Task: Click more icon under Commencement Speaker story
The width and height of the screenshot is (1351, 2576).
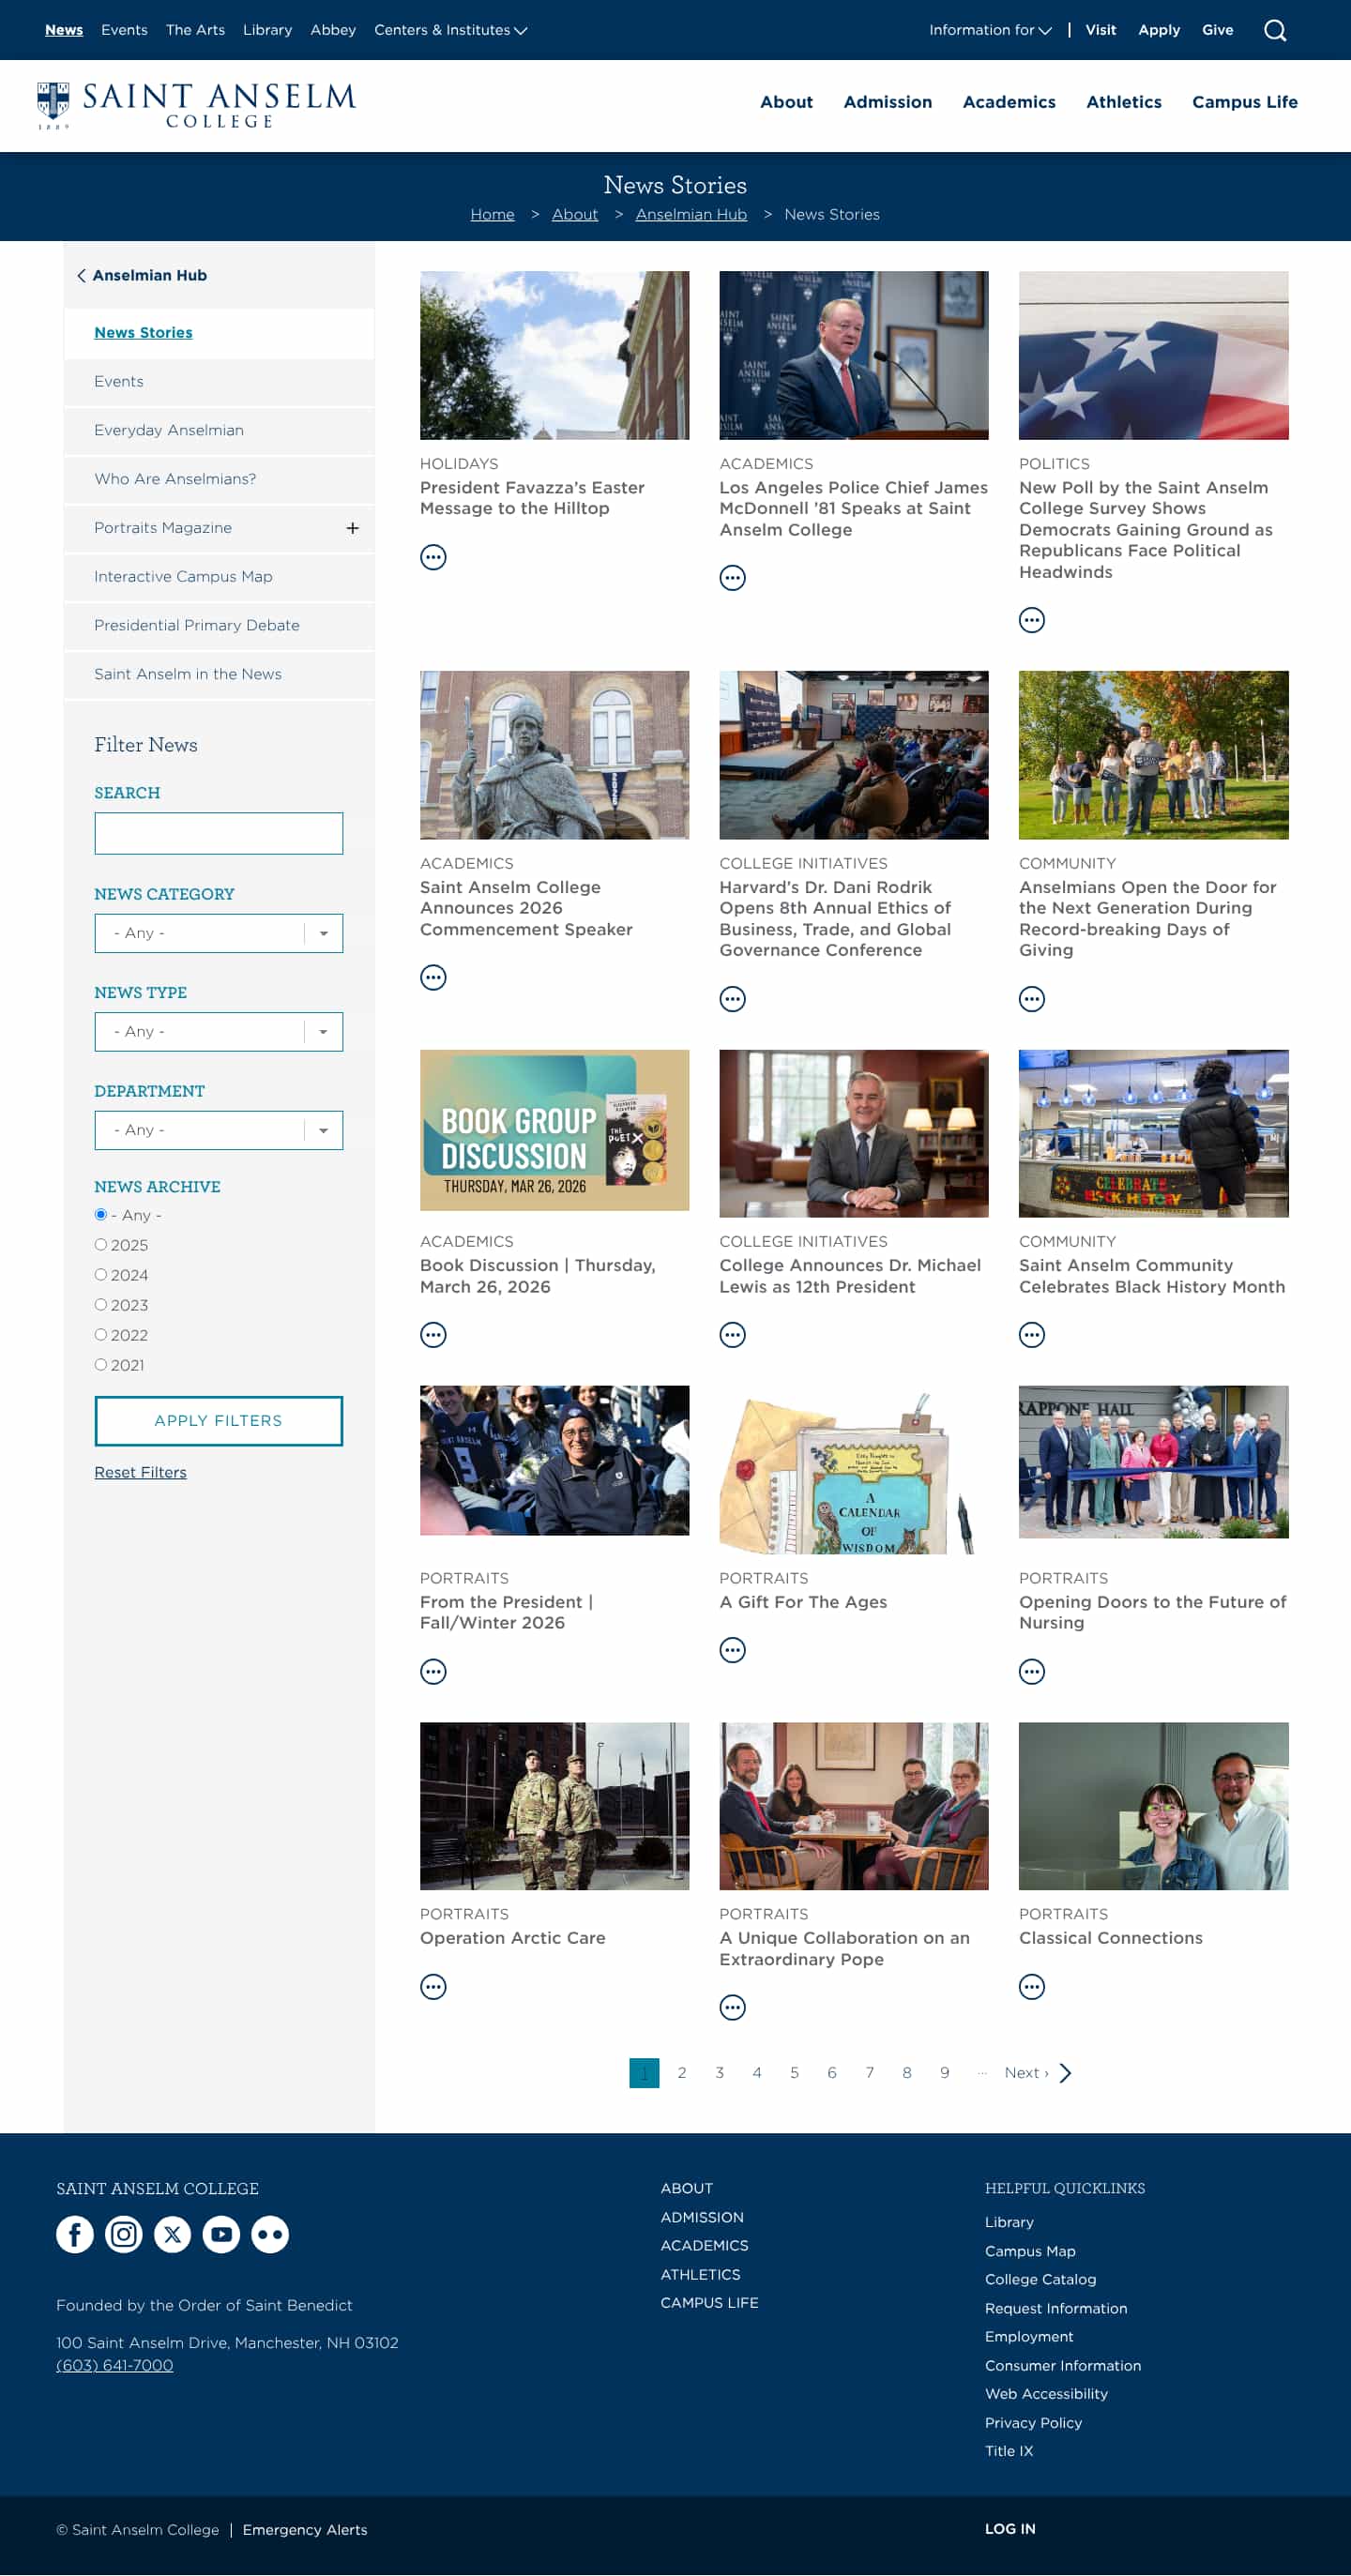Action: pyautogui.click(x=433, y=977)
